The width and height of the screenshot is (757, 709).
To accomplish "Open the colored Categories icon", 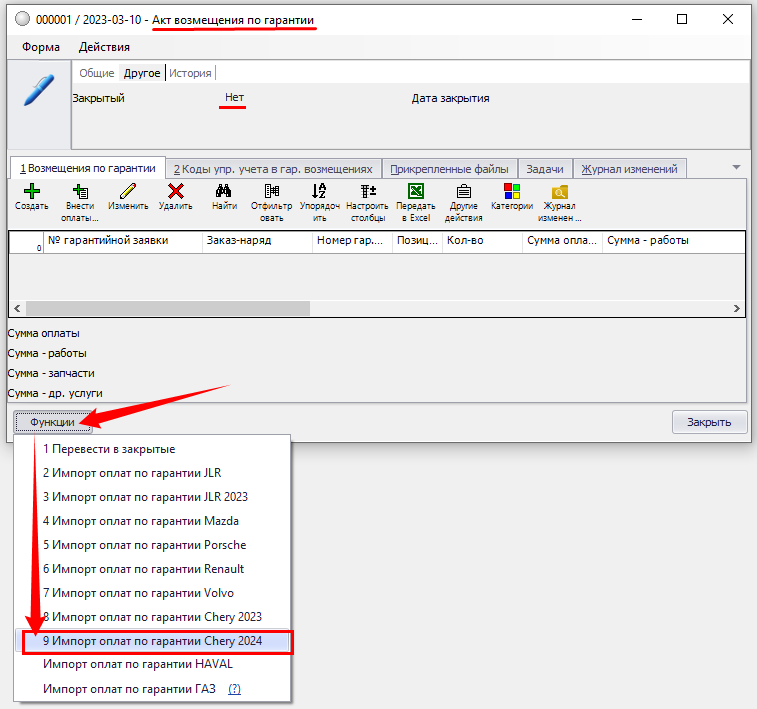I will click(x=511, y=191).
